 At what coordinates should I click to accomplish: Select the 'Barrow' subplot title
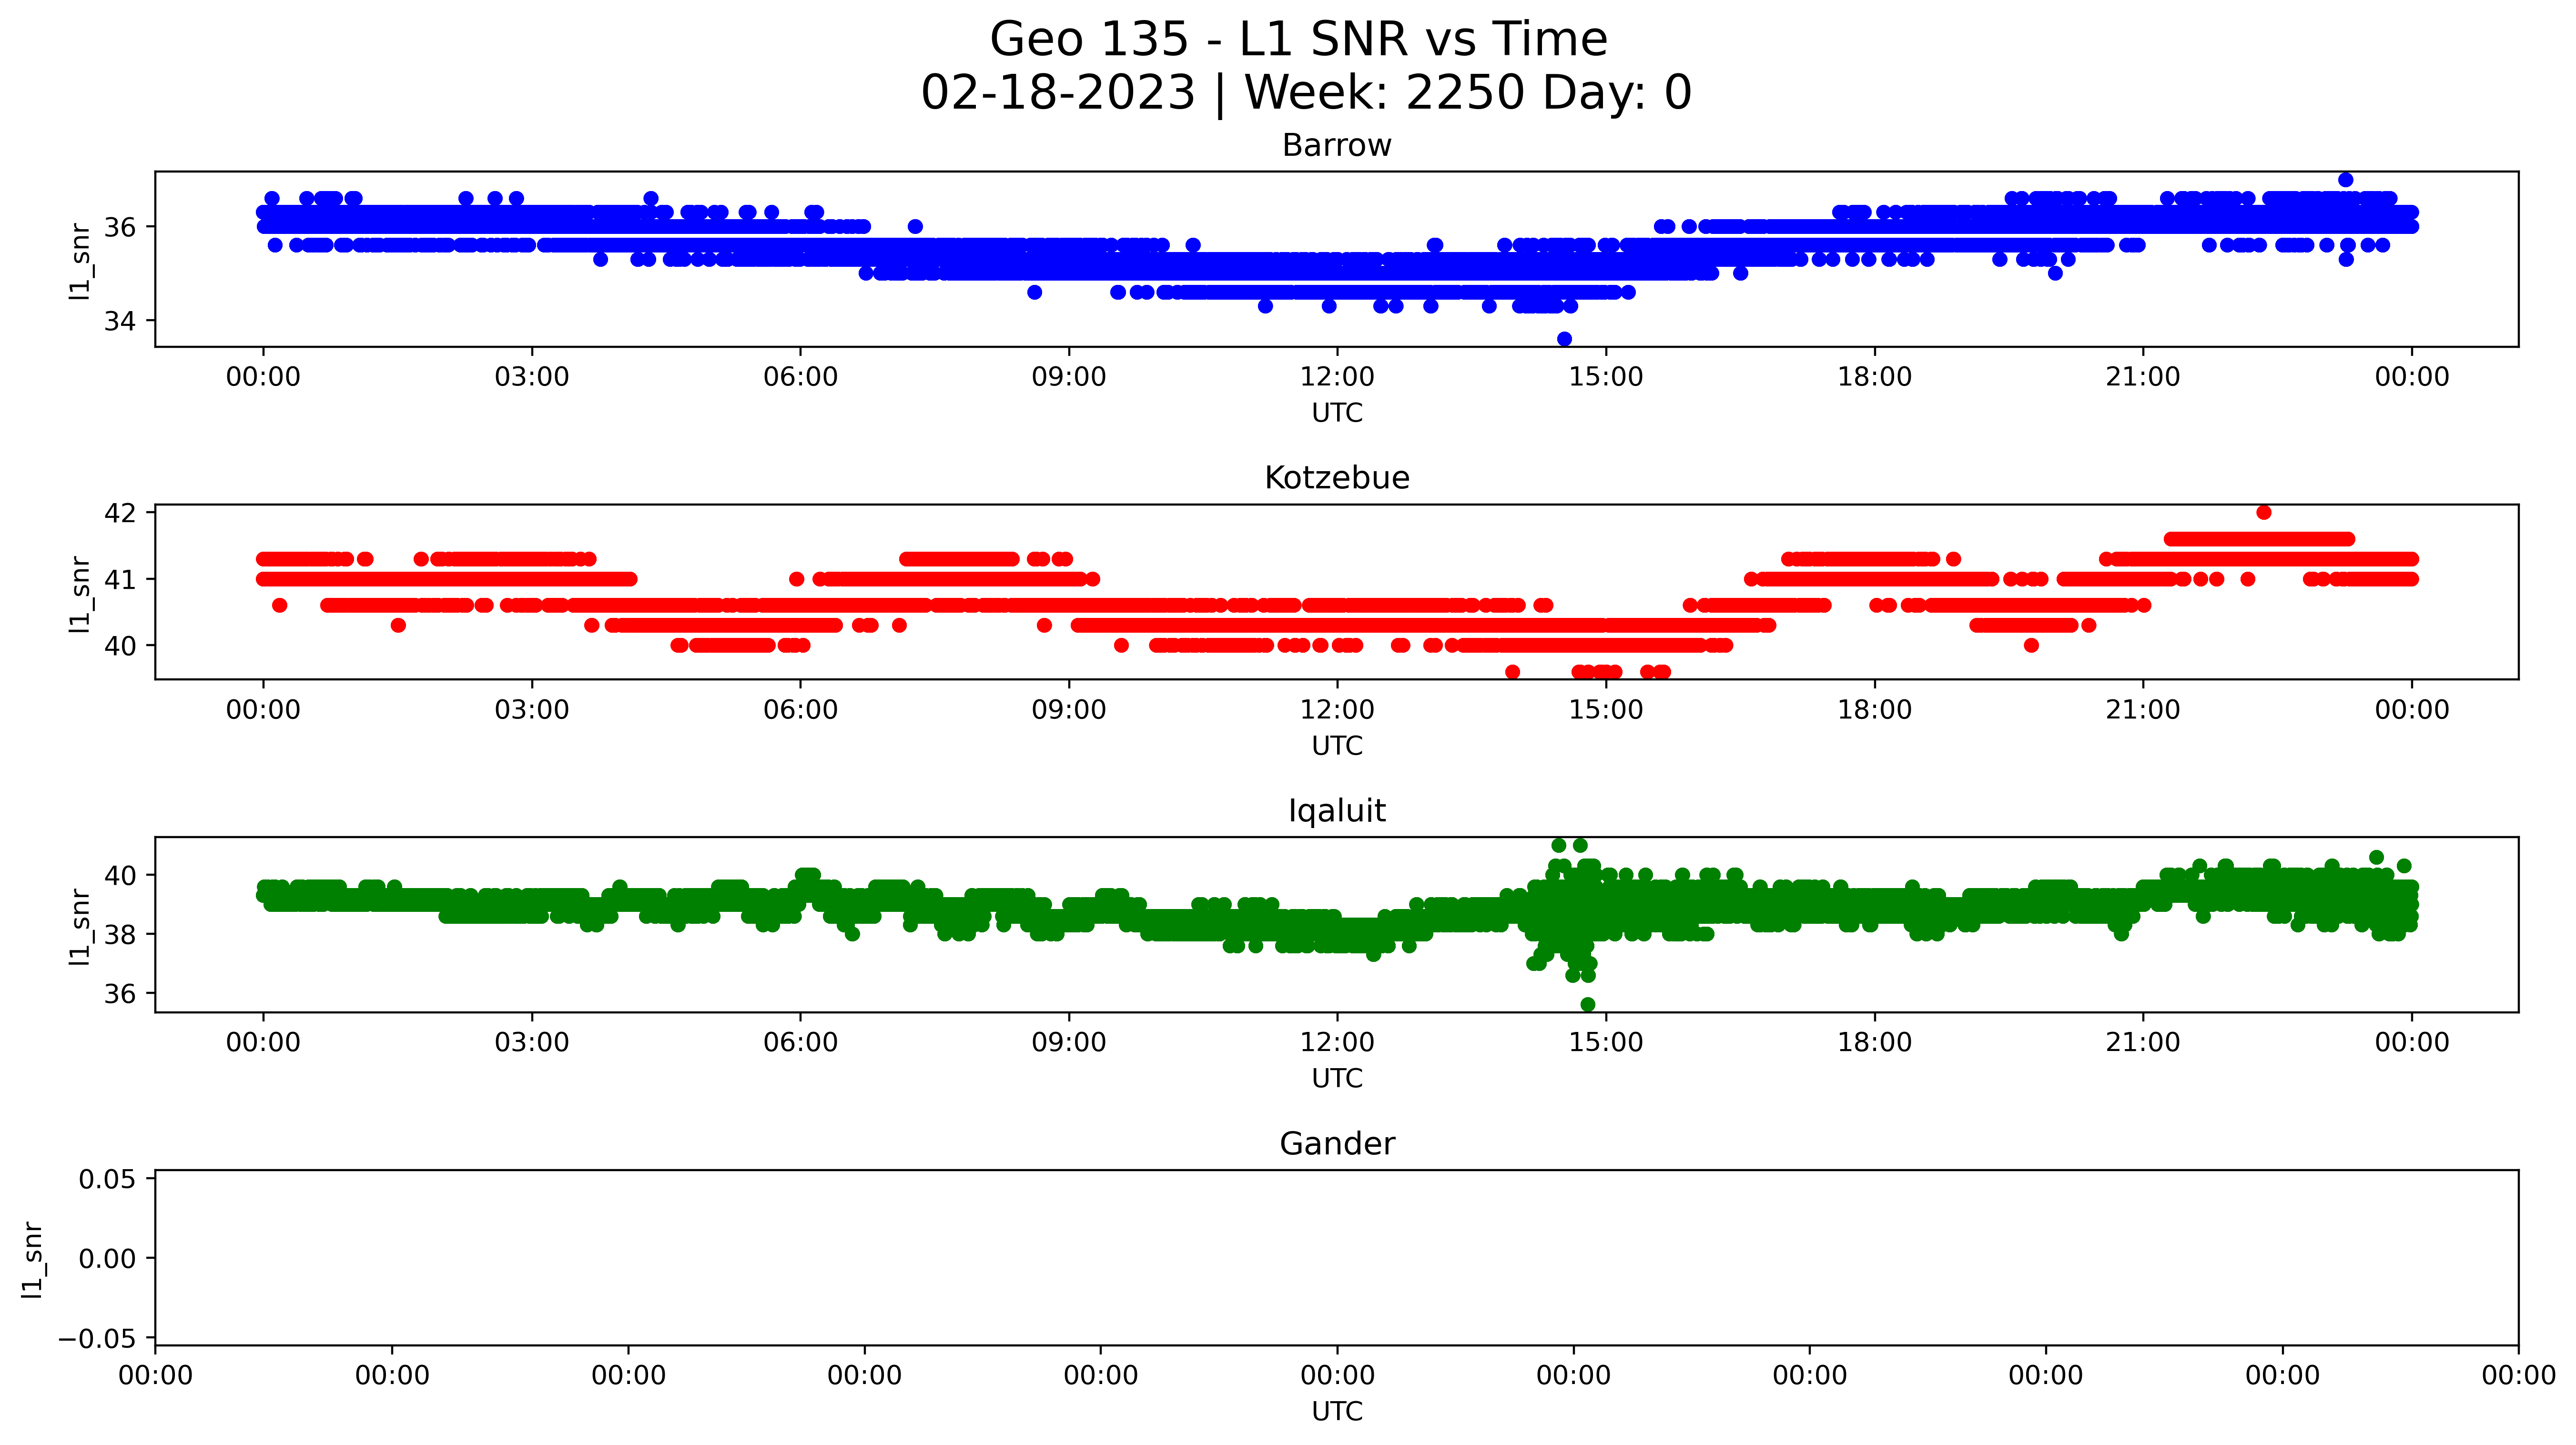pos(1337,145)
